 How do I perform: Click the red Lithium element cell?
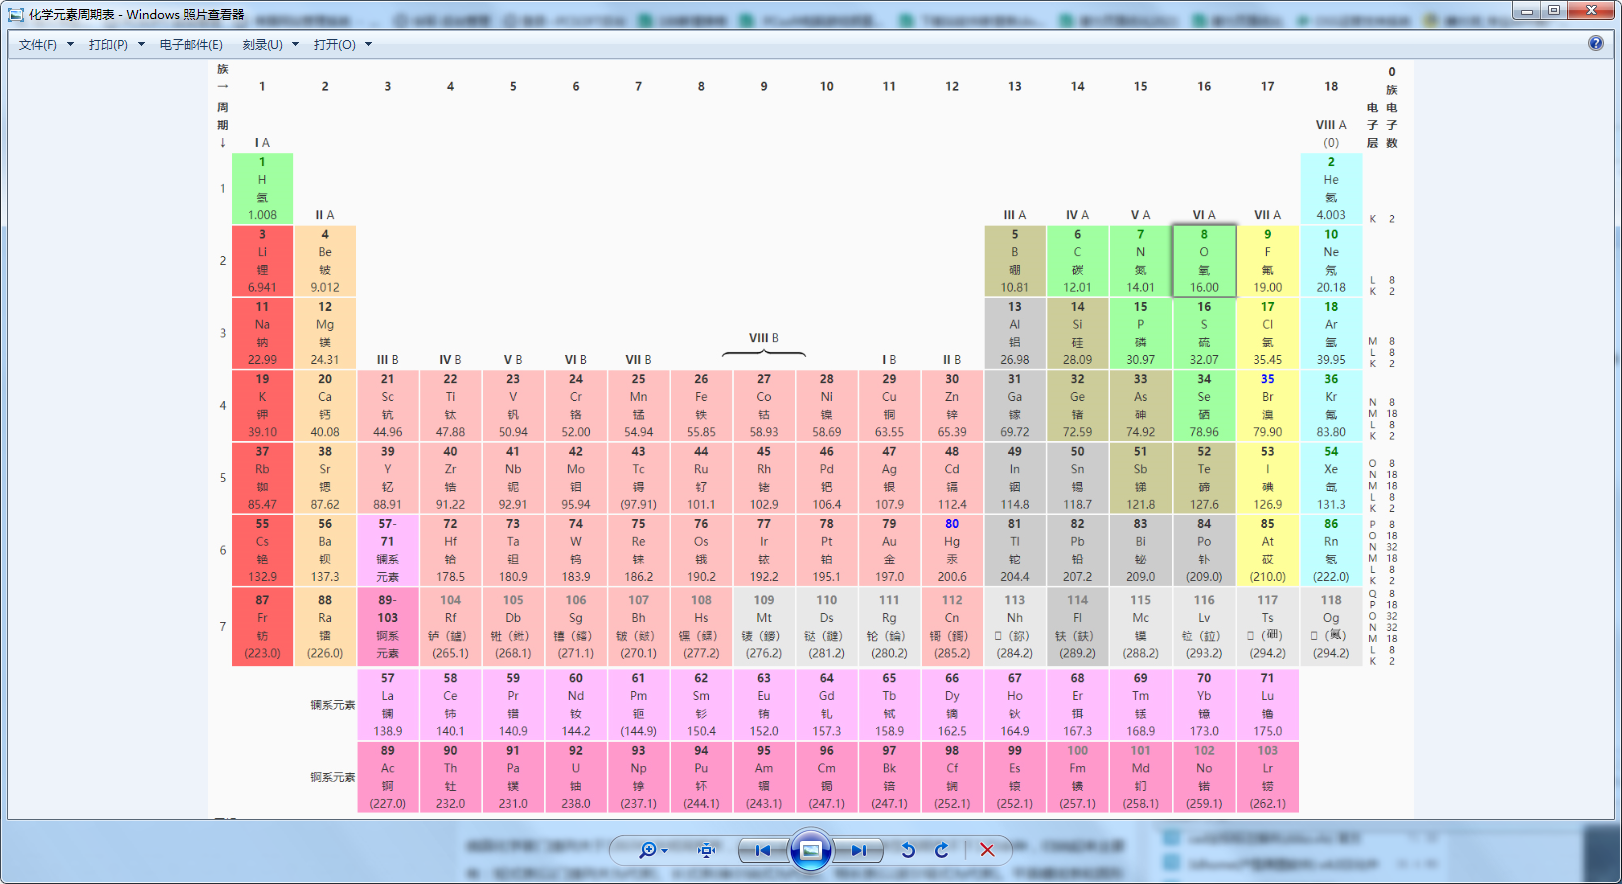pyautogui.click(x=262, y=261)
